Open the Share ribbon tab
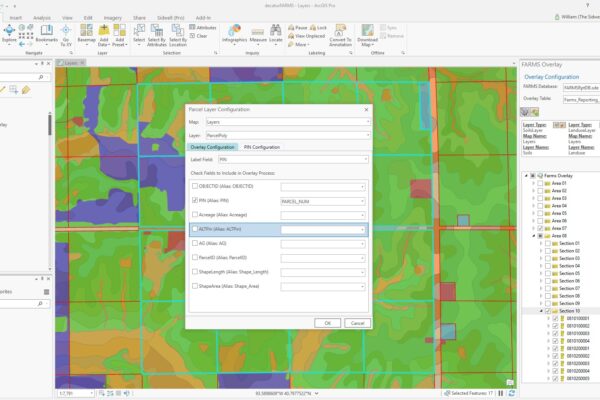This screenshot has height=400, width=600. pos(139,18)
